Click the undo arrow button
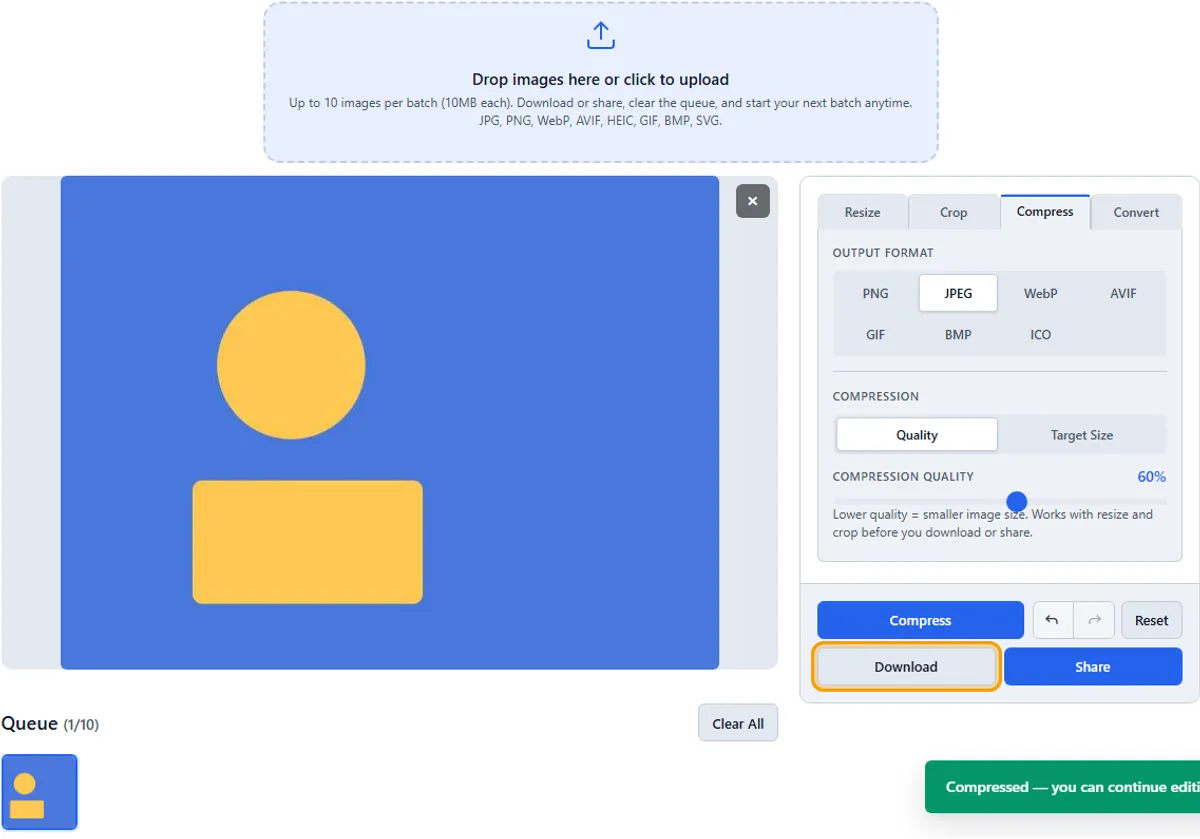This screenshot has height=839, width=1200. (x=1052, y=620)
